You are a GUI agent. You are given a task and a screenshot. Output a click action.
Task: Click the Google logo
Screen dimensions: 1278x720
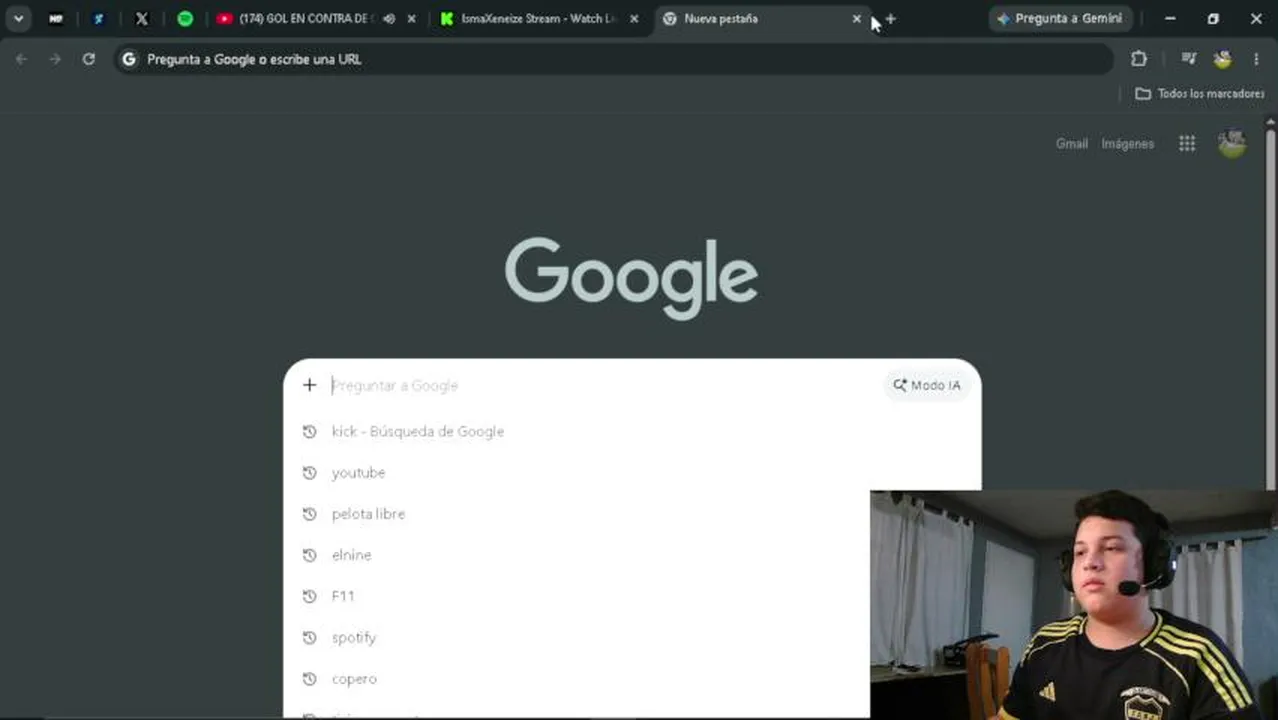(631, 277)
